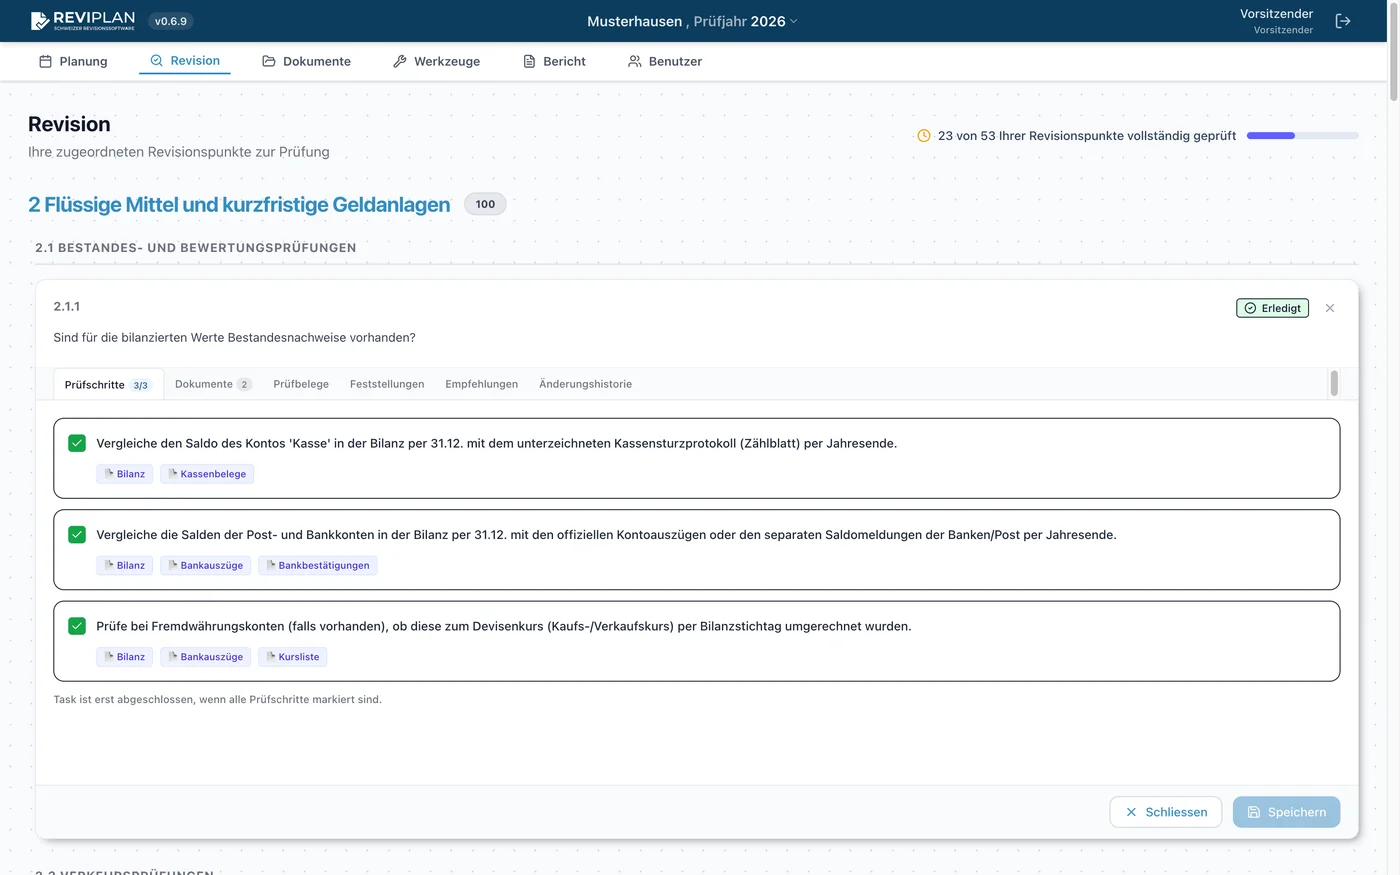
Task: Click the revision progress bar
Action: [x=1301, y=136]
